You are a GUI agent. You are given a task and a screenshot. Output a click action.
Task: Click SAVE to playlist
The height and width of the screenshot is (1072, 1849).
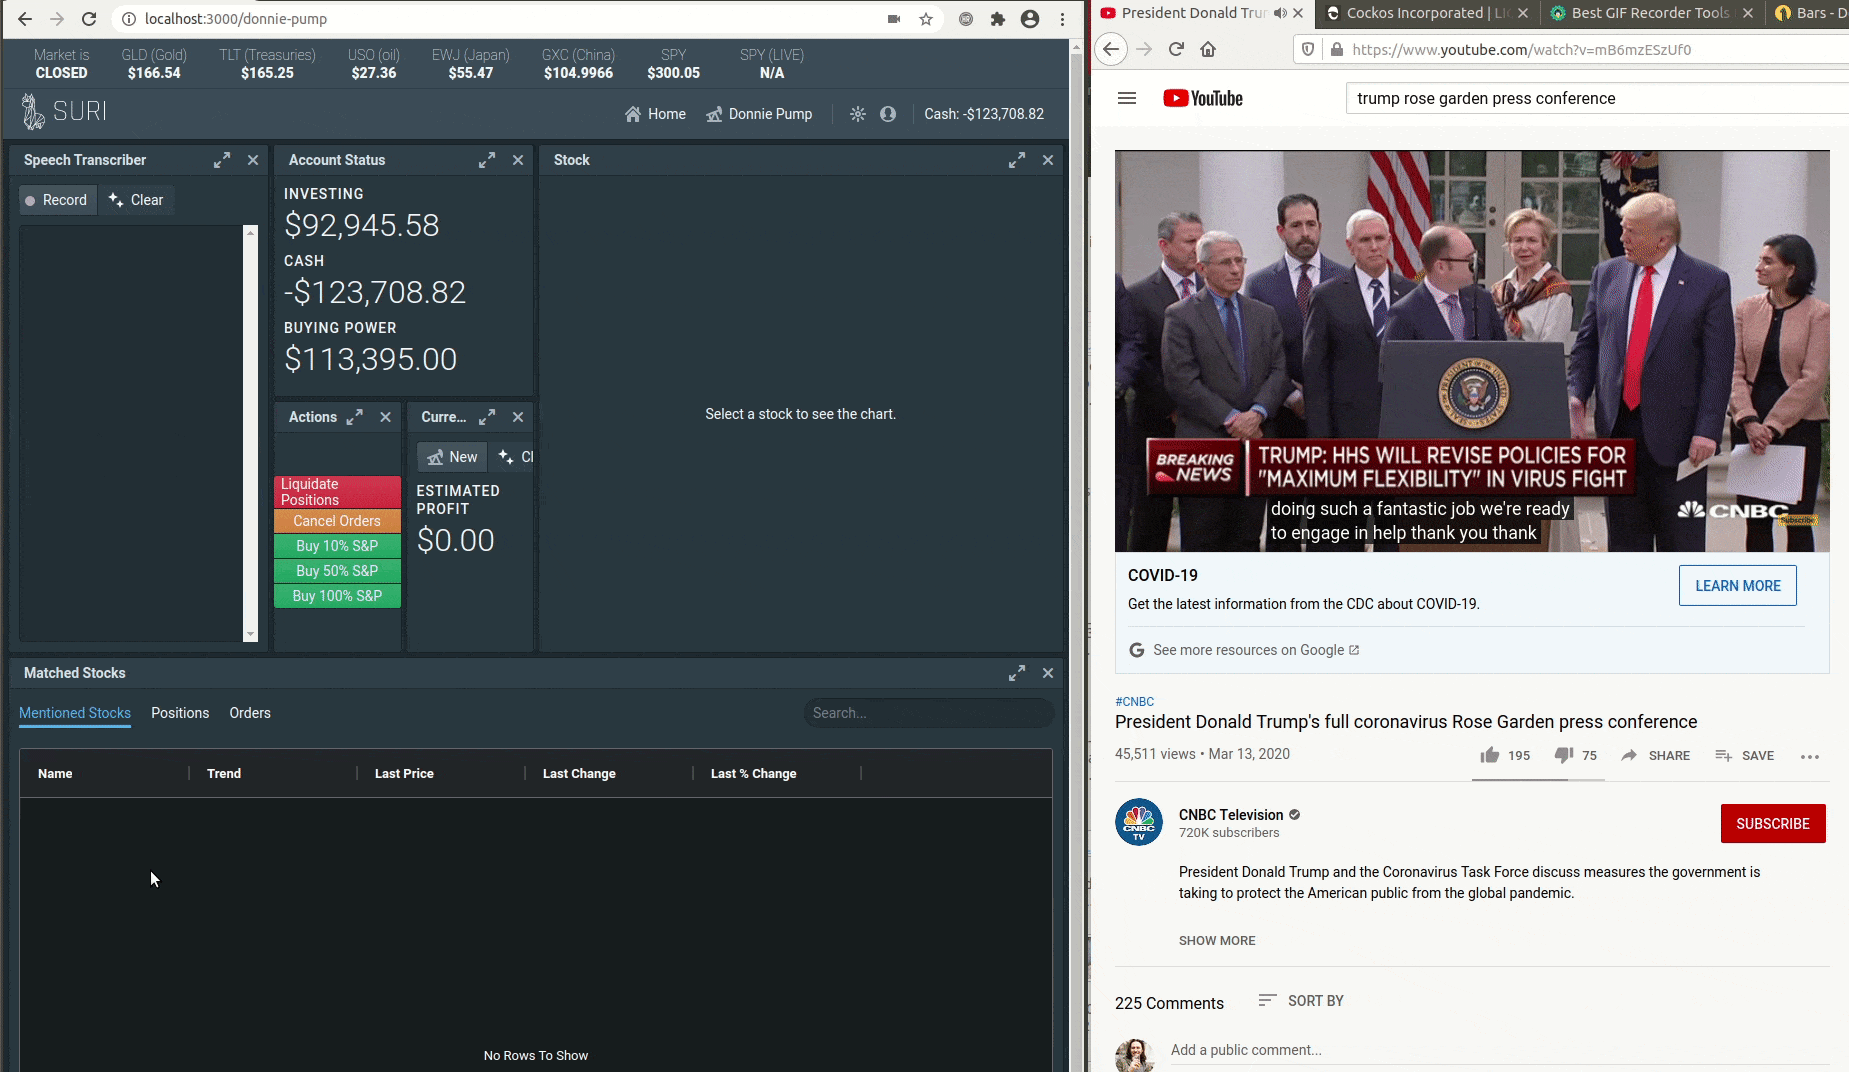pyautogui.click(x=1744, y=756)
